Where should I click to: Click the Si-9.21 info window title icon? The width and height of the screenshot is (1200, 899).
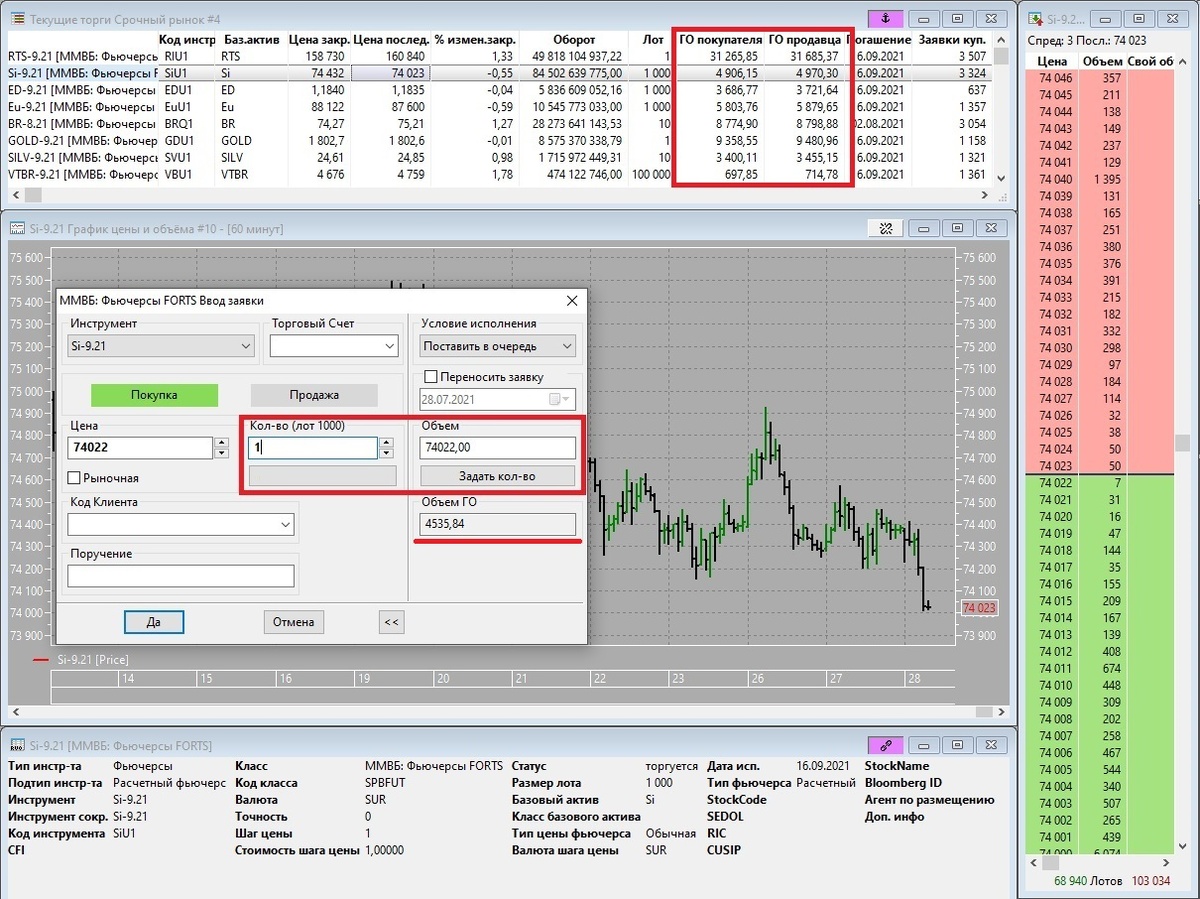17,746
